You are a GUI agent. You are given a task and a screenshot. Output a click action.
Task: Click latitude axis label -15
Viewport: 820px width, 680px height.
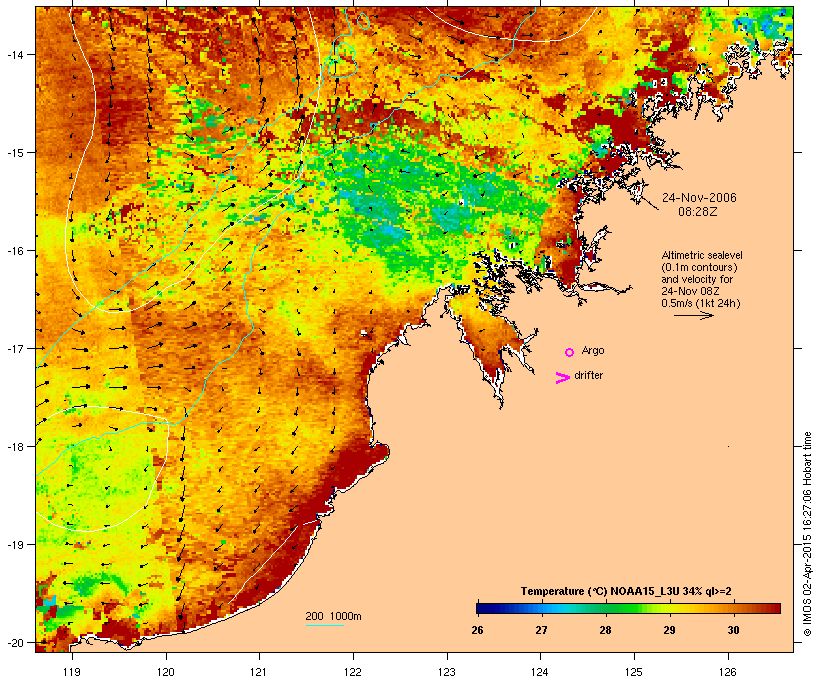click(15, 153)
